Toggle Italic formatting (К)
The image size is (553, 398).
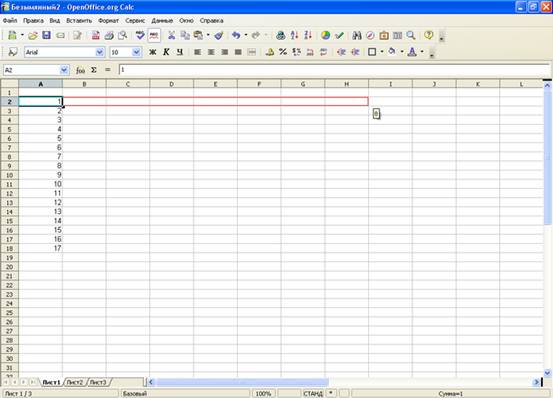tap(166, 52)
